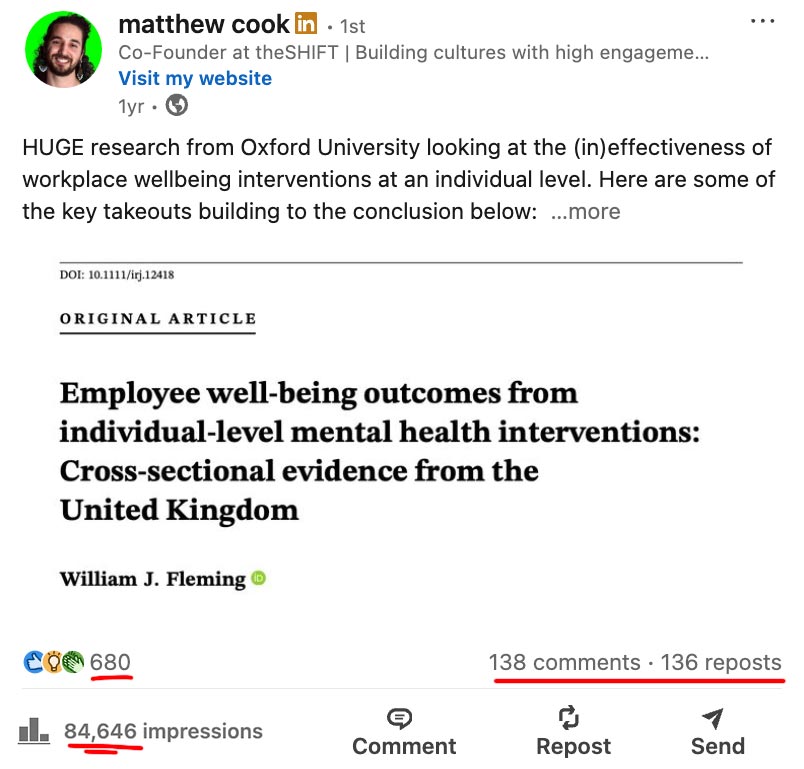View the 138 comments
The height and width of the screenshot is (769, 804).
pyautogui.click(x=564, y=662)
